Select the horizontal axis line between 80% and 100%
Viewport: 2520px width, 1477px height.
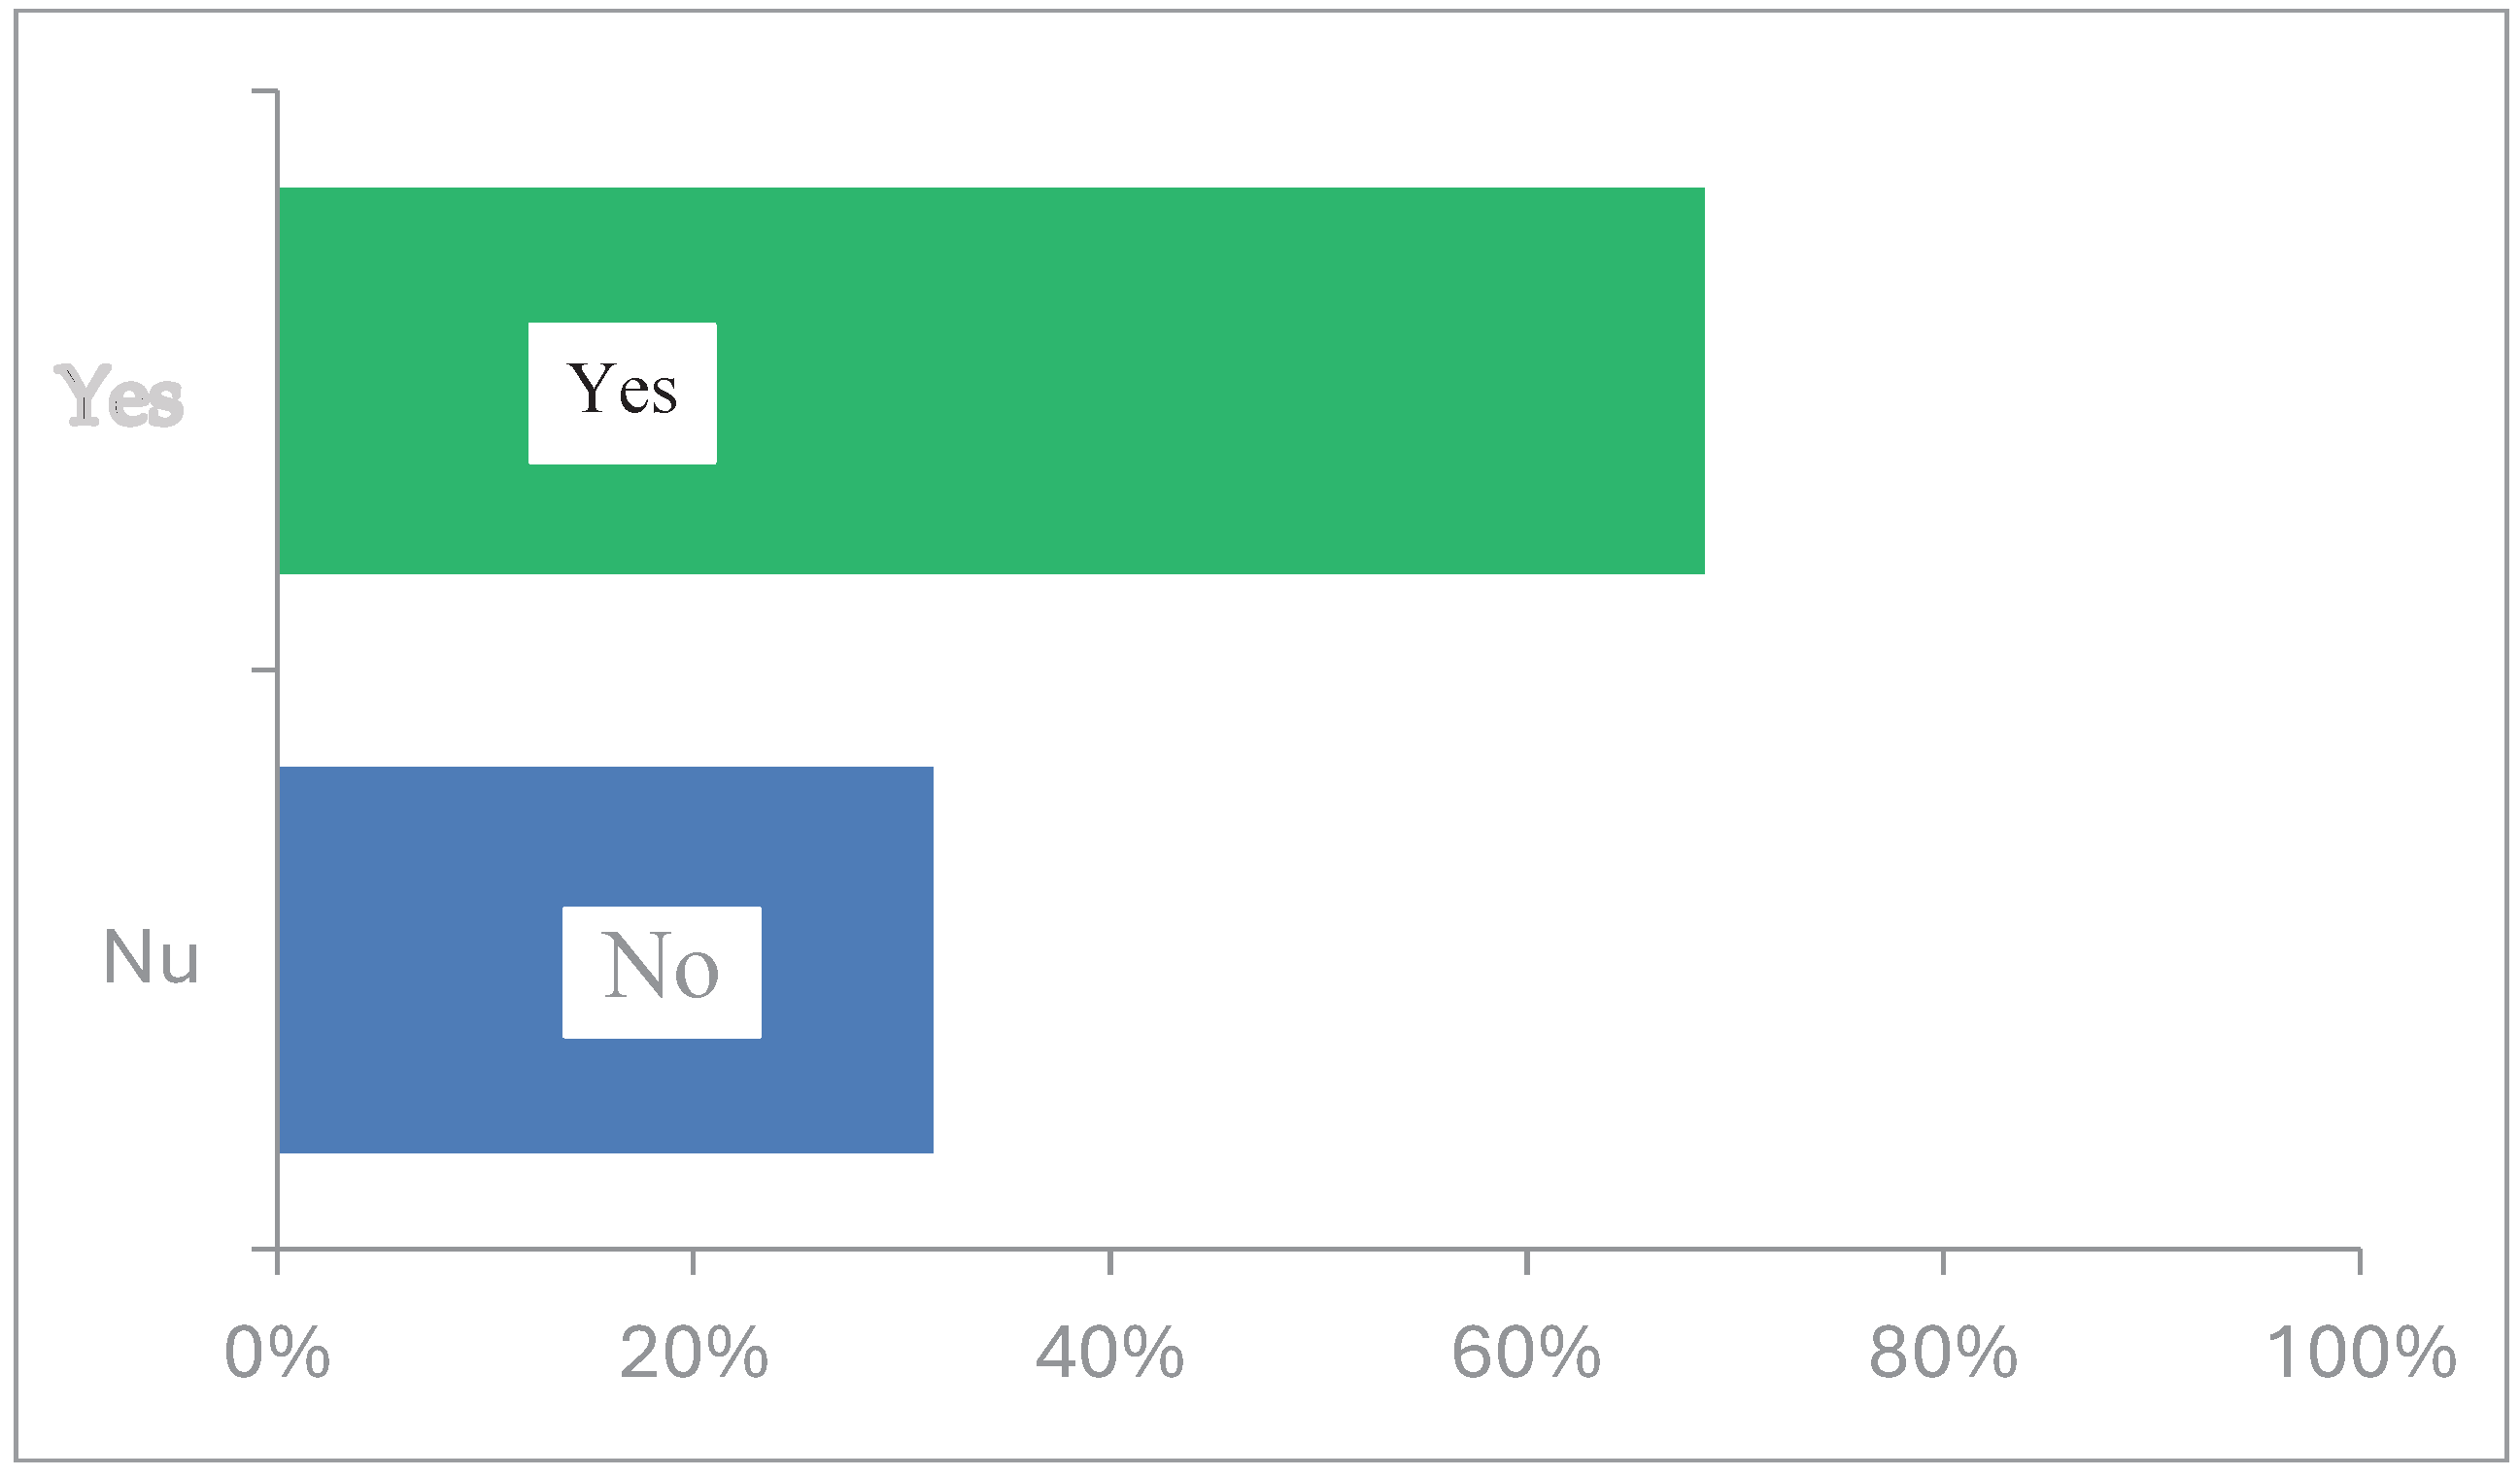[2150, 1249]
